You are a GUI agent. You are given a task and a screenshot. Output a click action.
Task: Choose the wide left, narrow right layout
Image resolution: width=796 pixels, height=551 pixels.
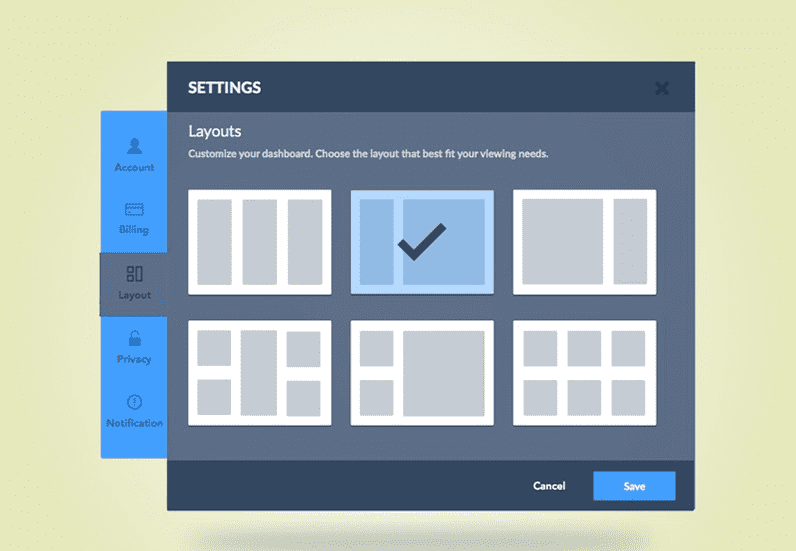(x=584, y=242)
